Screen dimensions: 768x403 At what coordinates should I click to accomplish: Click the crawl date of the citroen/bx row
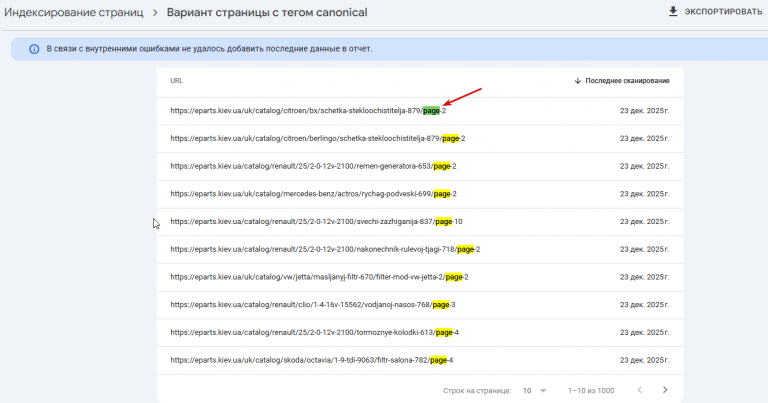coord(645,111)
